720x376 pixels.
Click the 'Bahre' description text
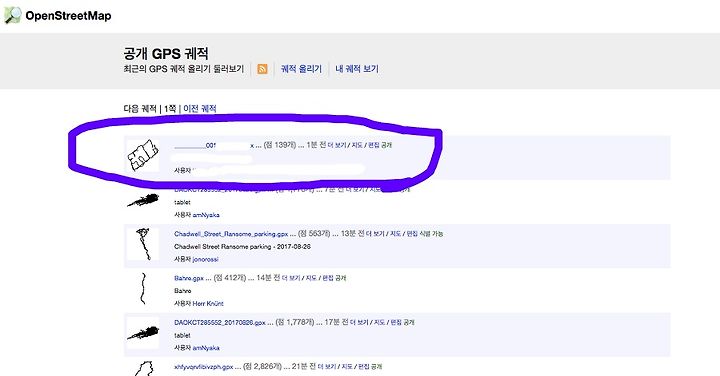[182, 291]
